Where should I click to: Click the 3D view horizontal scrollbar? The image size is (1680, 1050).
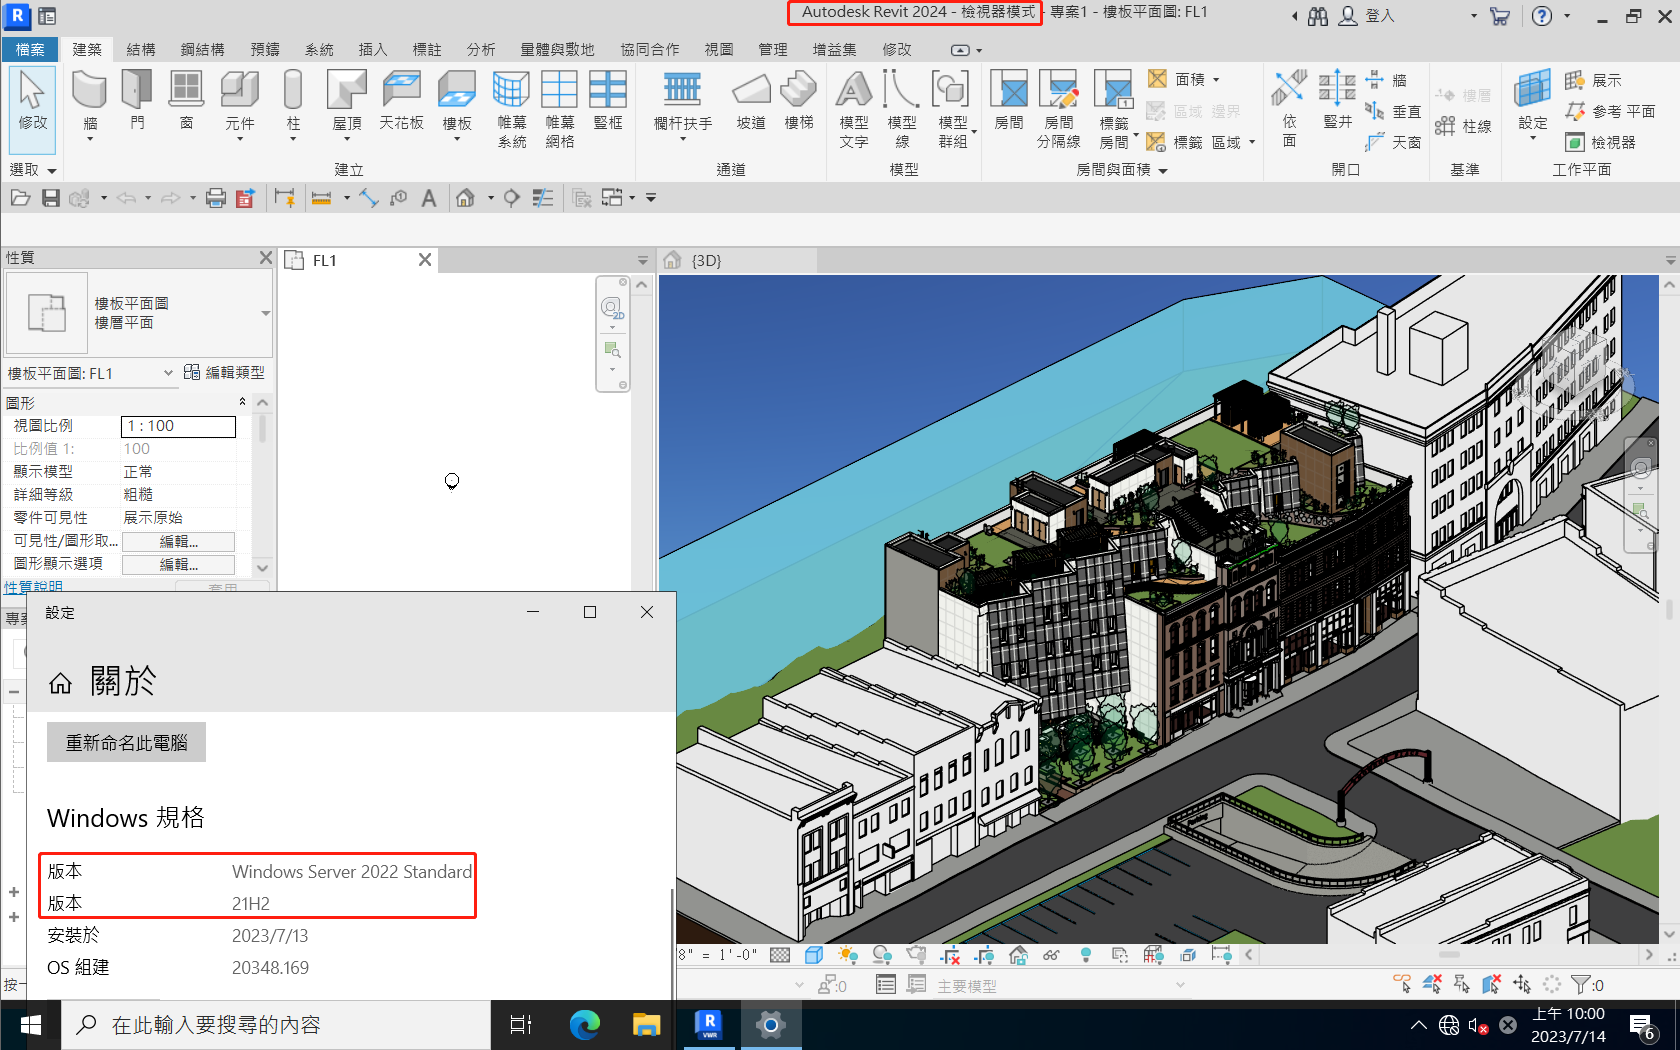click(1449, 955)
